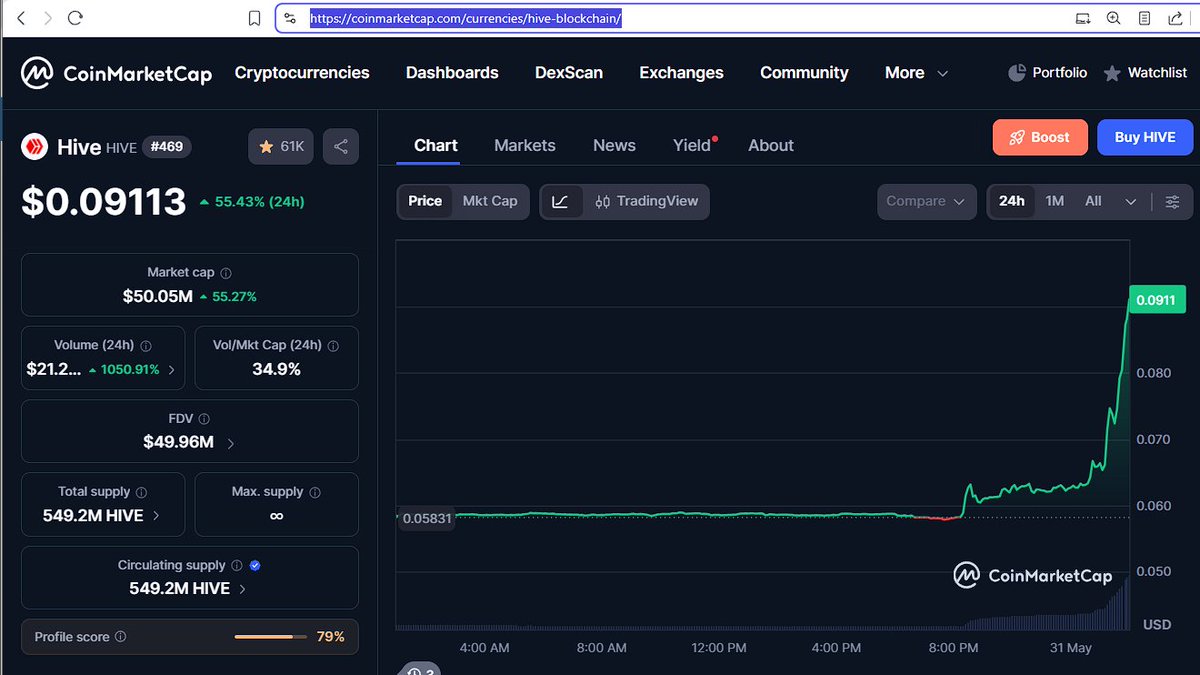Click the FDV info icon
The height and width of the screenshot is (675, 1200).
pos(204,420)
